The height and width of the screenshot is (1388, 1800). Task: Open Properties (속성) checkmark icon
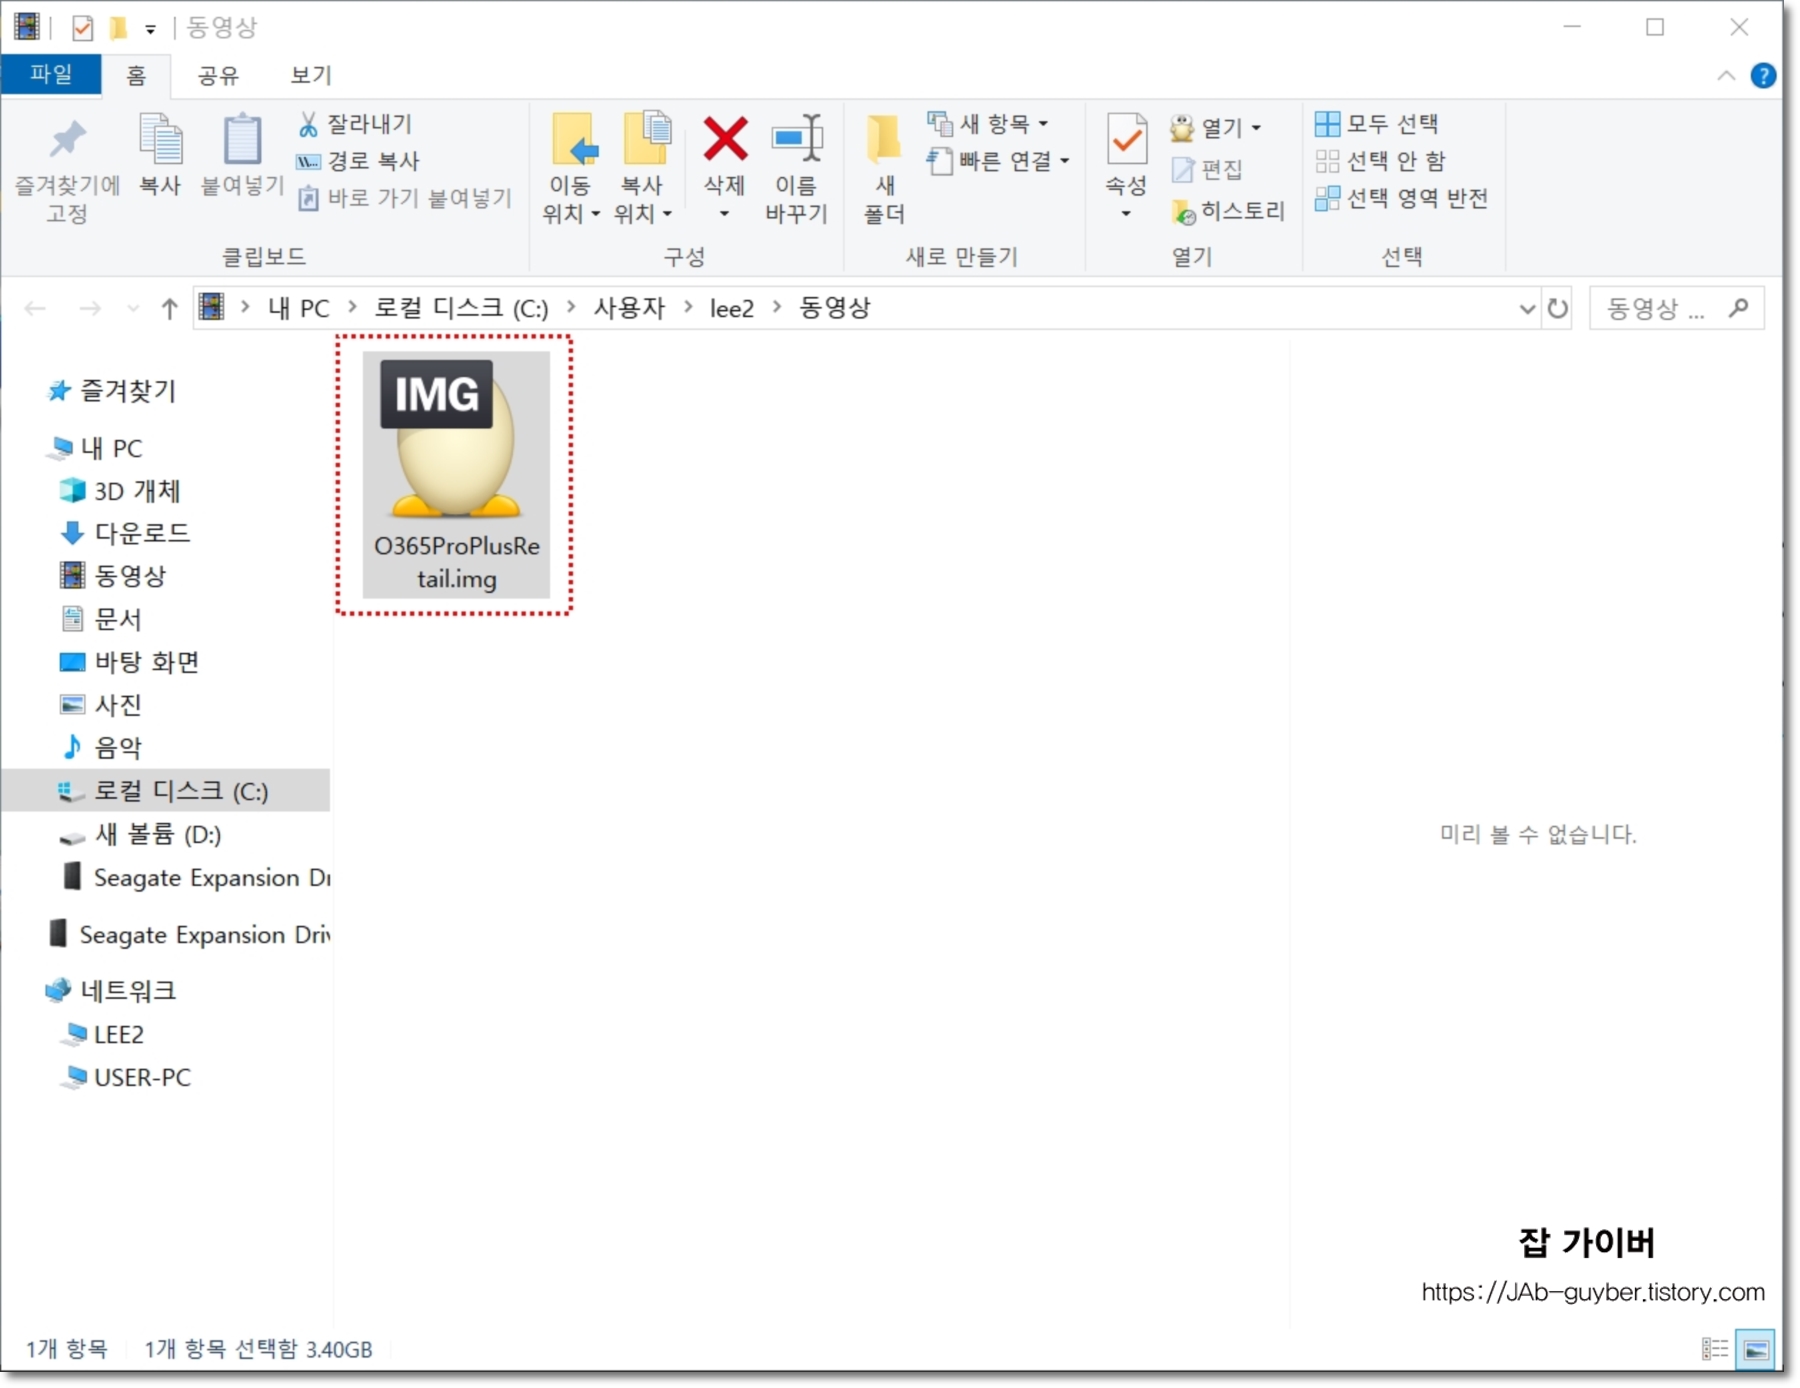(1126, 140)
